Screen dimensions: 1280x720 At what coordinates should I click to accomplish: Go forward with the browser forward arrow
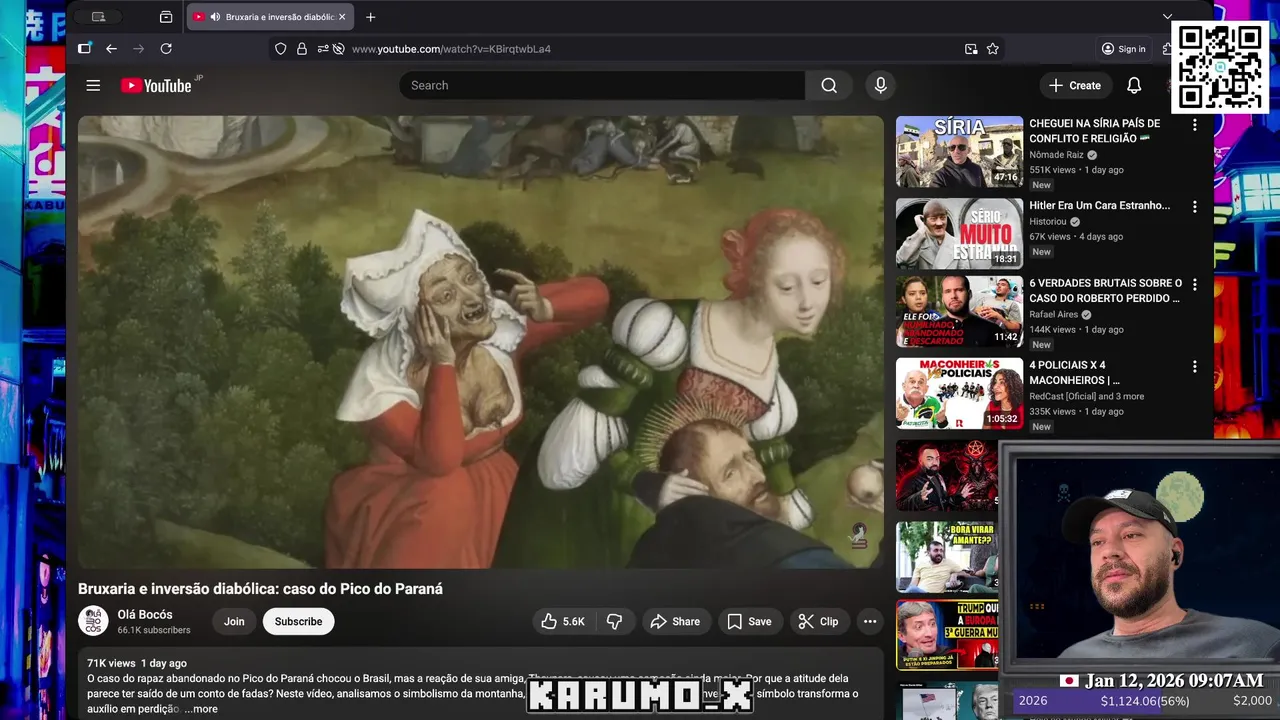tap(138, 48)
